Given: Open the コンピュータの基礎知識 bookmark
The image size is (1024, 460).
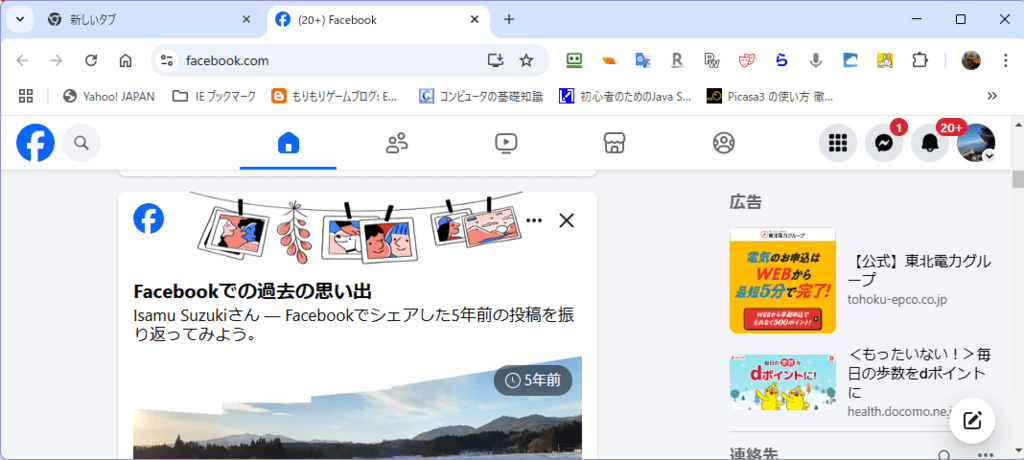Looking at the screenshot, I should click(481, 97).
